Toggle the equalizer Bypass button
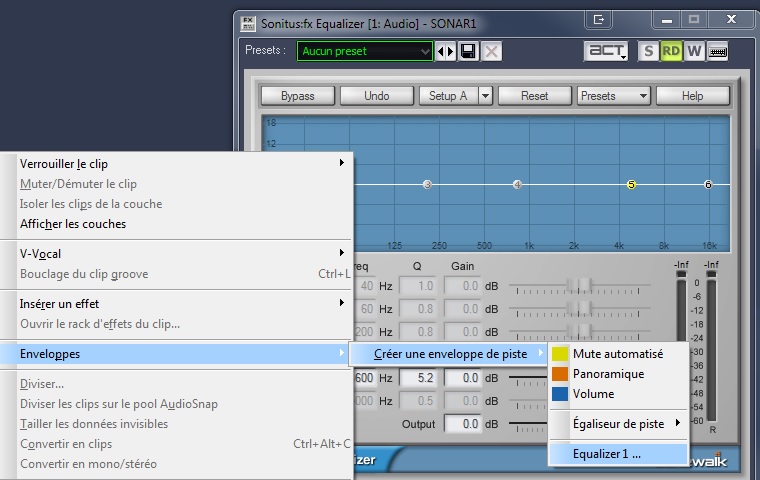The image size is (760, 480). pyautogui.click(x=298, y=96)
